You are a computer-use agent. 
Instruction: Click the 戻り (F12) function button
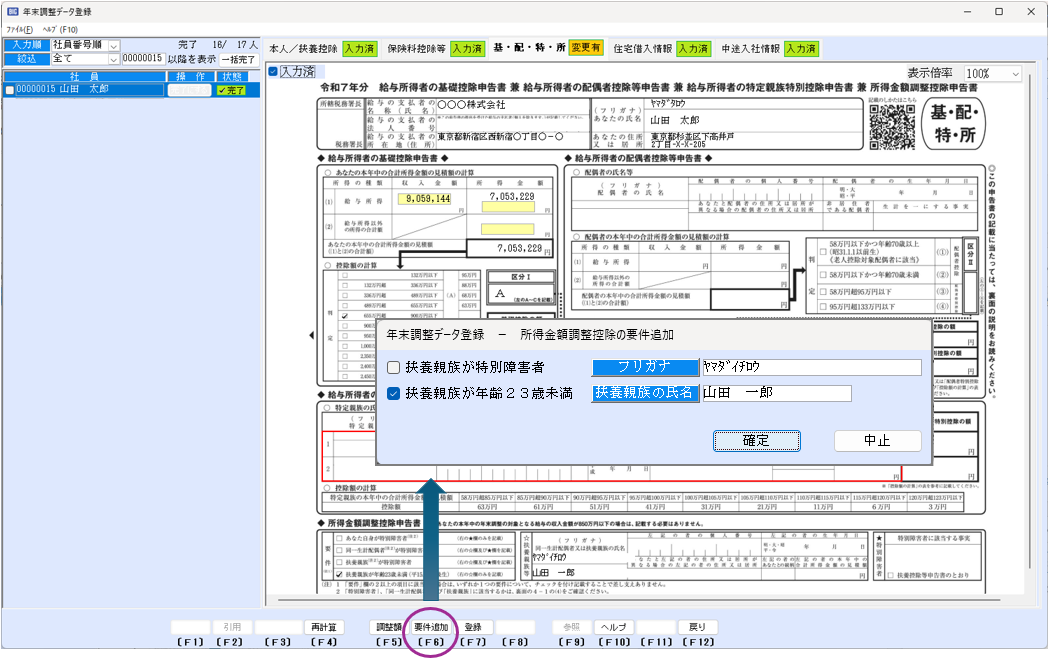point(697,627)
